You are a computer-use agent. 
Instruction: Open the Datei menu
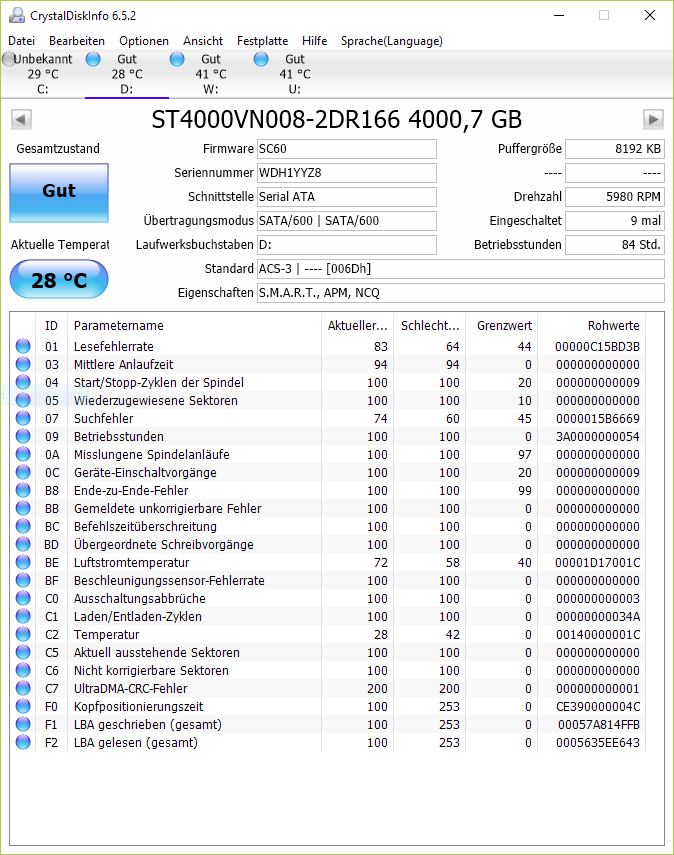(22, 41)
